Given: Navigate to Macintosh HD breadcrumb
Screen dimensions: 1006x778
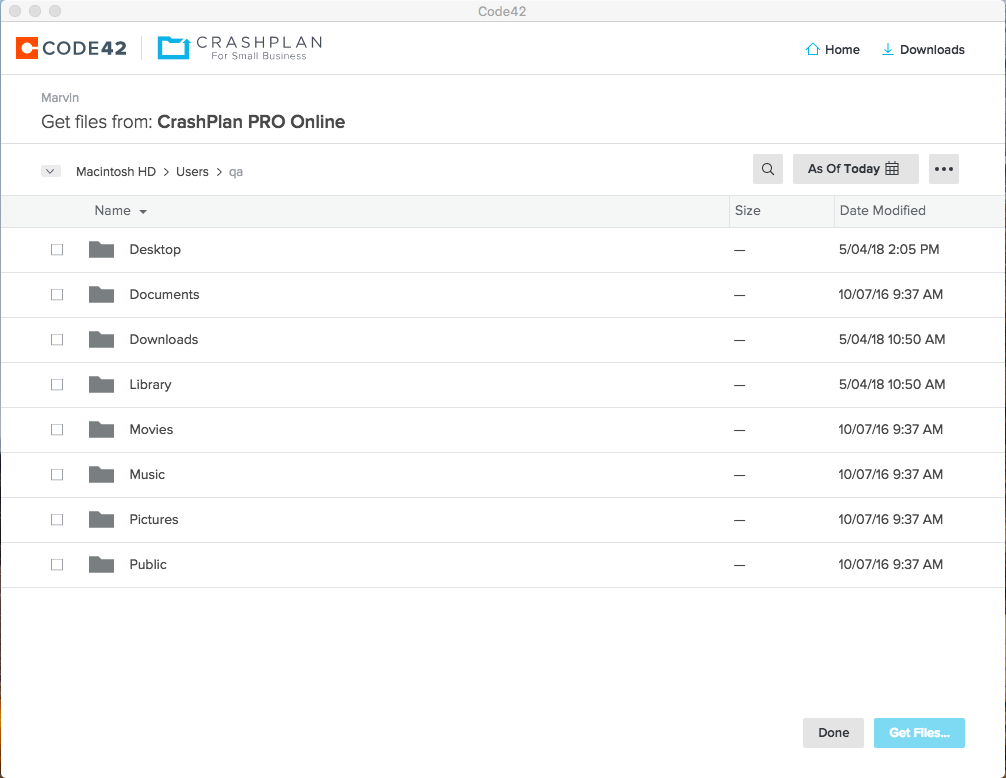Looking at the screenshot, I should 116,172.
